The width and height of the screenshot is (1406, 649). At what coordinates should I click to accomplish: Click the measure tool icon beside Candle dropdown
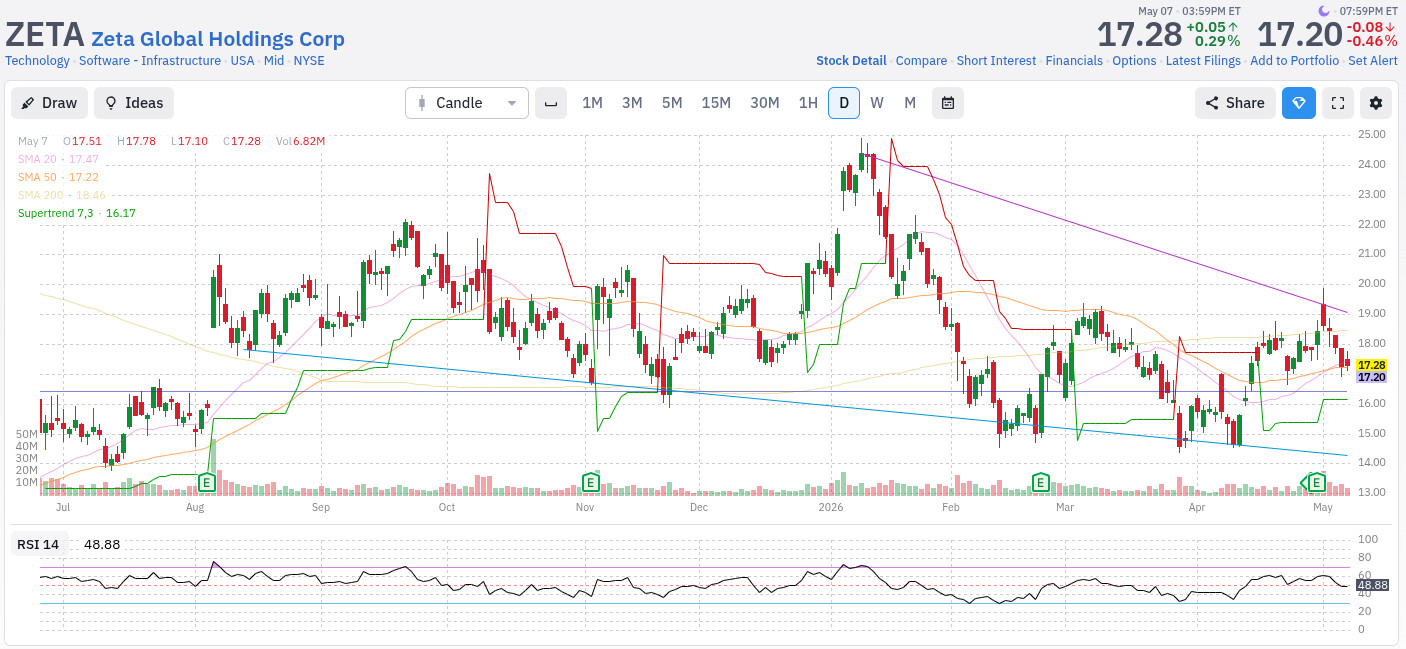click(x=551, y=103)
